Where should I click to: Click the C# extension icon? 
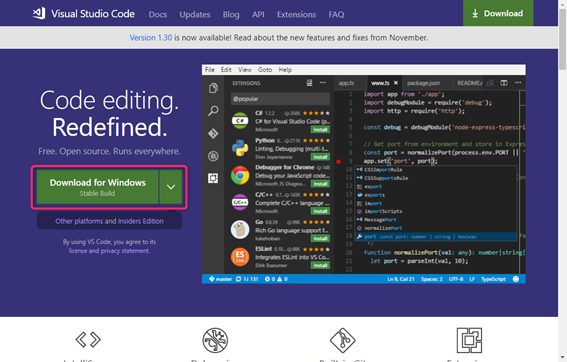pos(240,121)
